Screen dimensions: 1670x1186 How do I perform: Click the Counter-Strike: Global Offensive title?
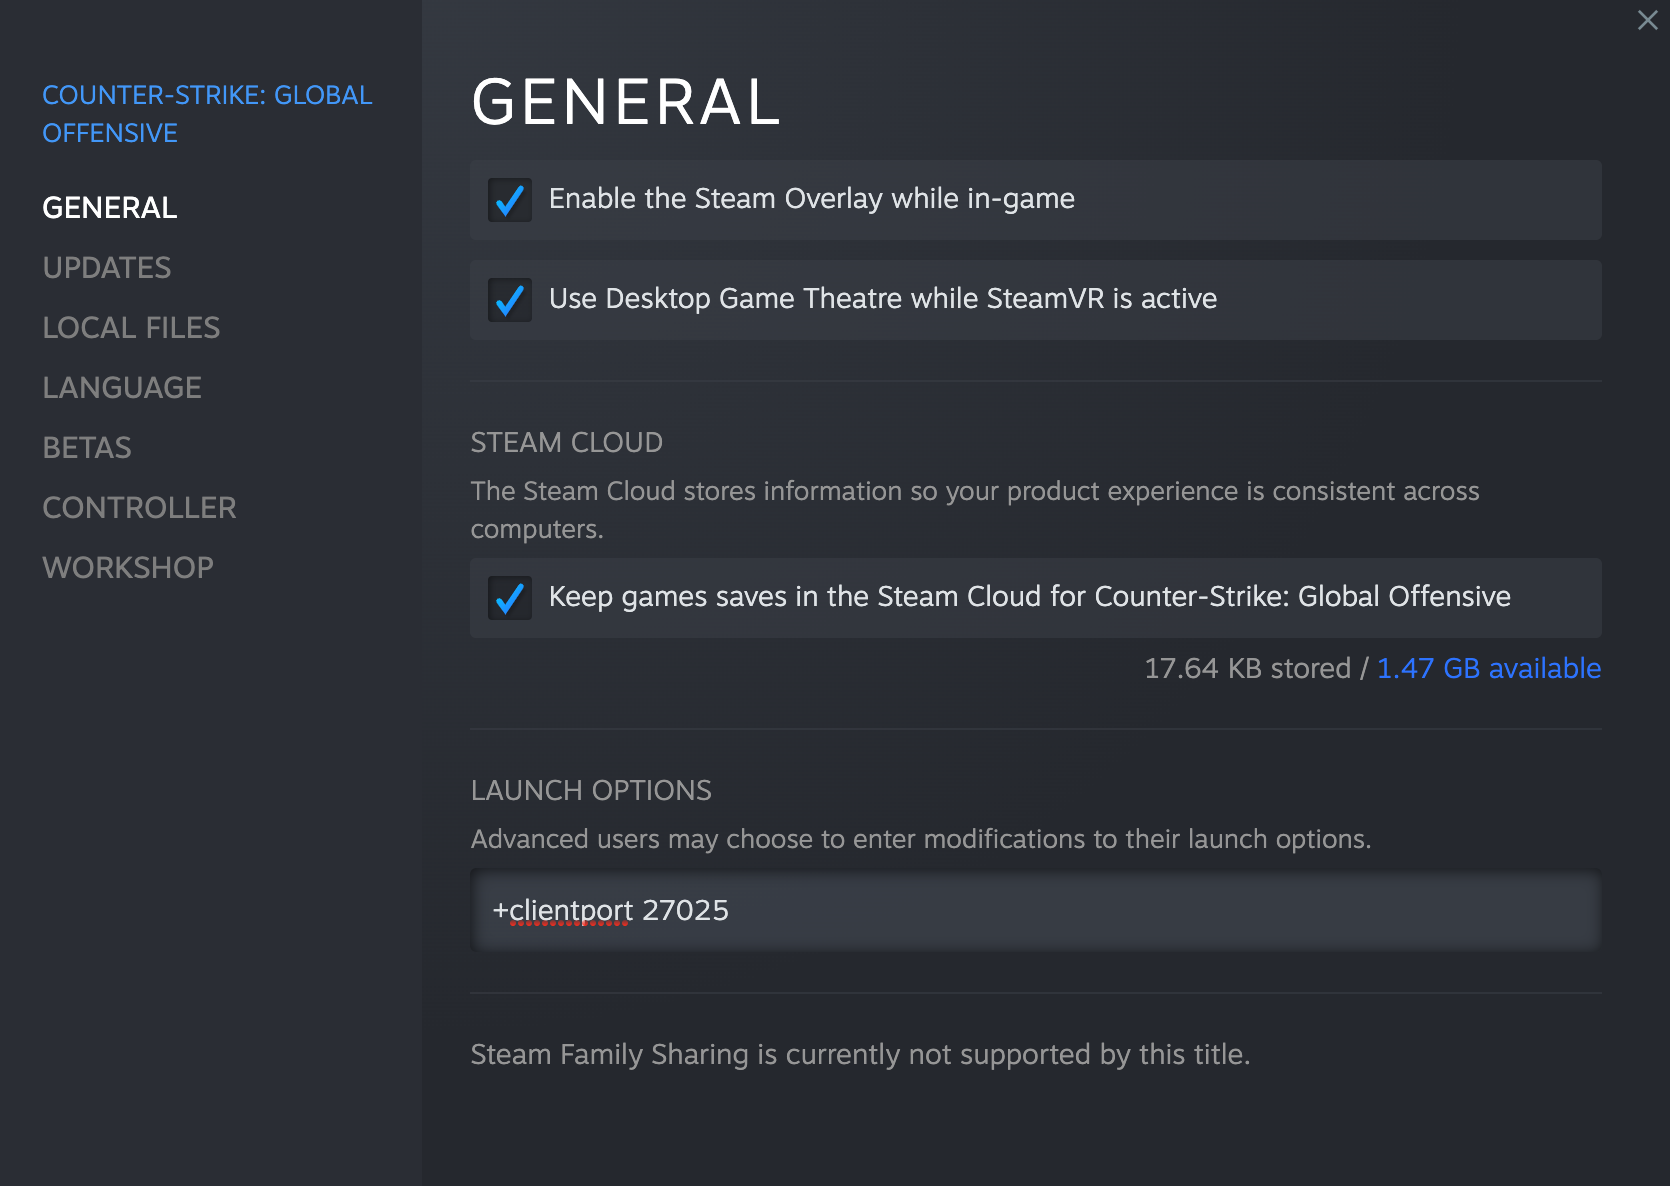pyautogui.click(x=207, y=114)
